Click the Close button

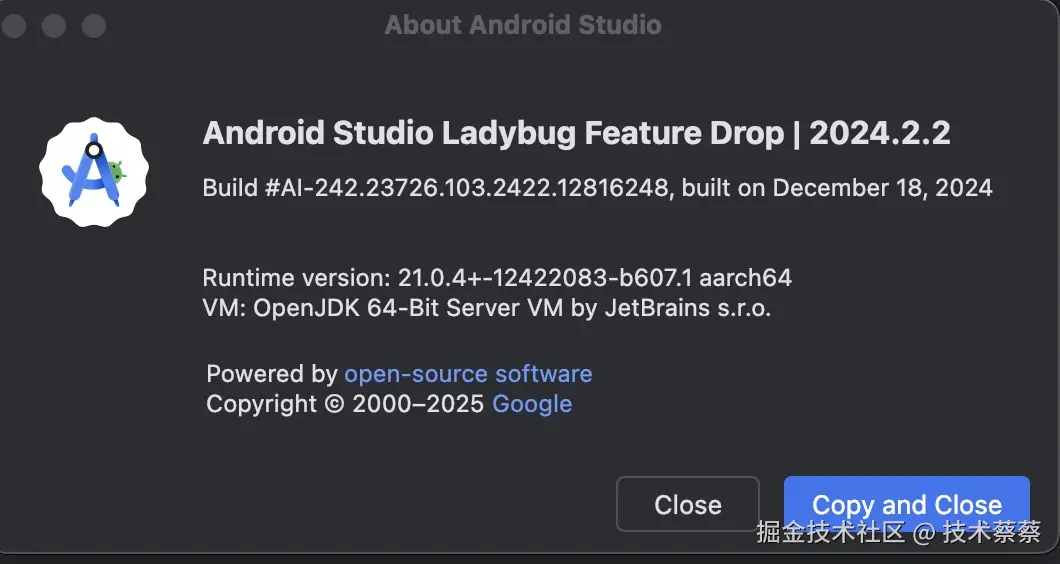[687, 504]
